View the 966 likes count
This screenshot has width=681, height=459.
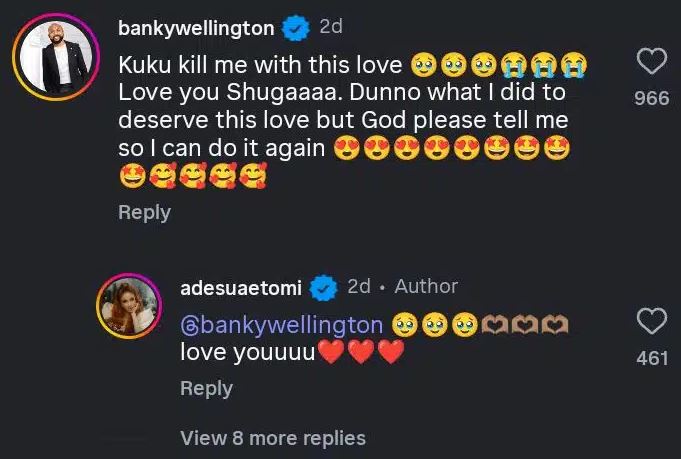coord(652,98)
